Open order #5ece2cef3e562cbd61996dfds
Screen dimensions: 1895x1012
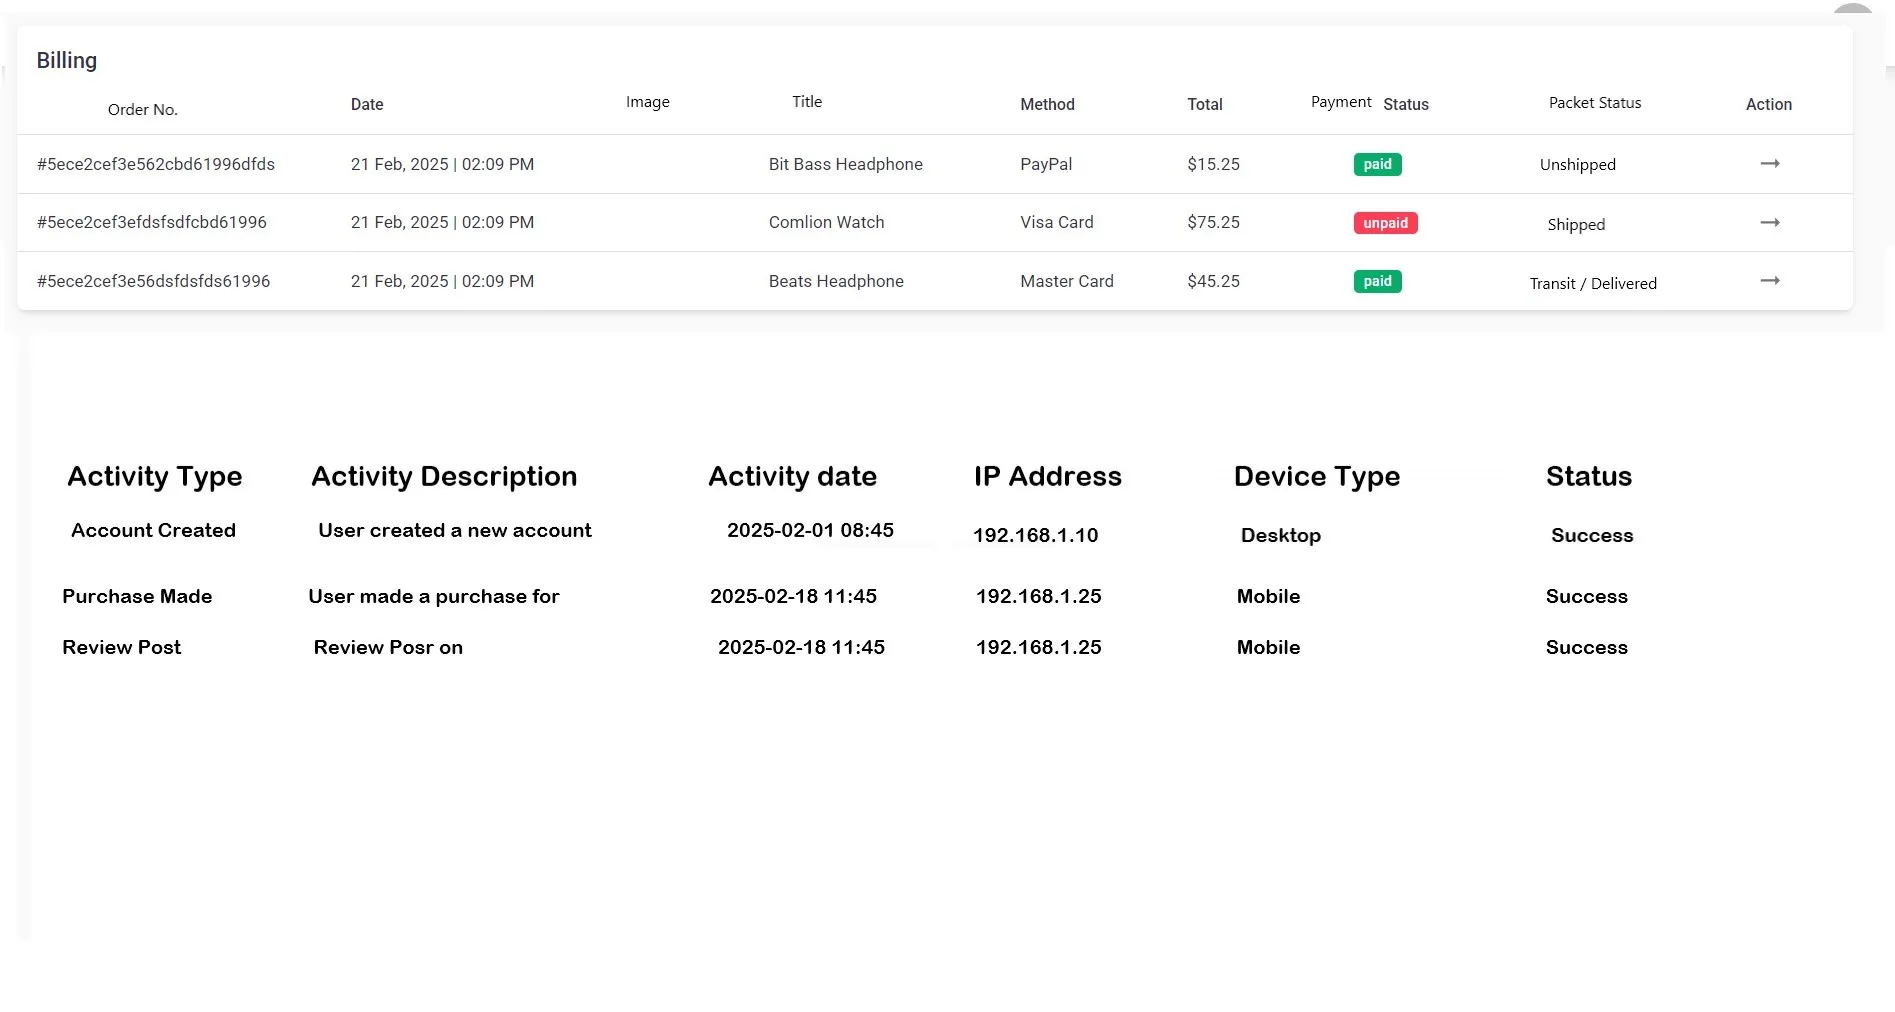pos(156,165)
